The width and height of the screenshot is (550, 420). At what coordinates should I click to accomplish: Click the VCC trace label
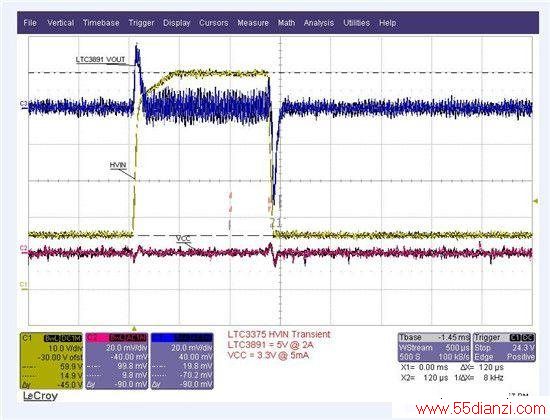(183, 239)
